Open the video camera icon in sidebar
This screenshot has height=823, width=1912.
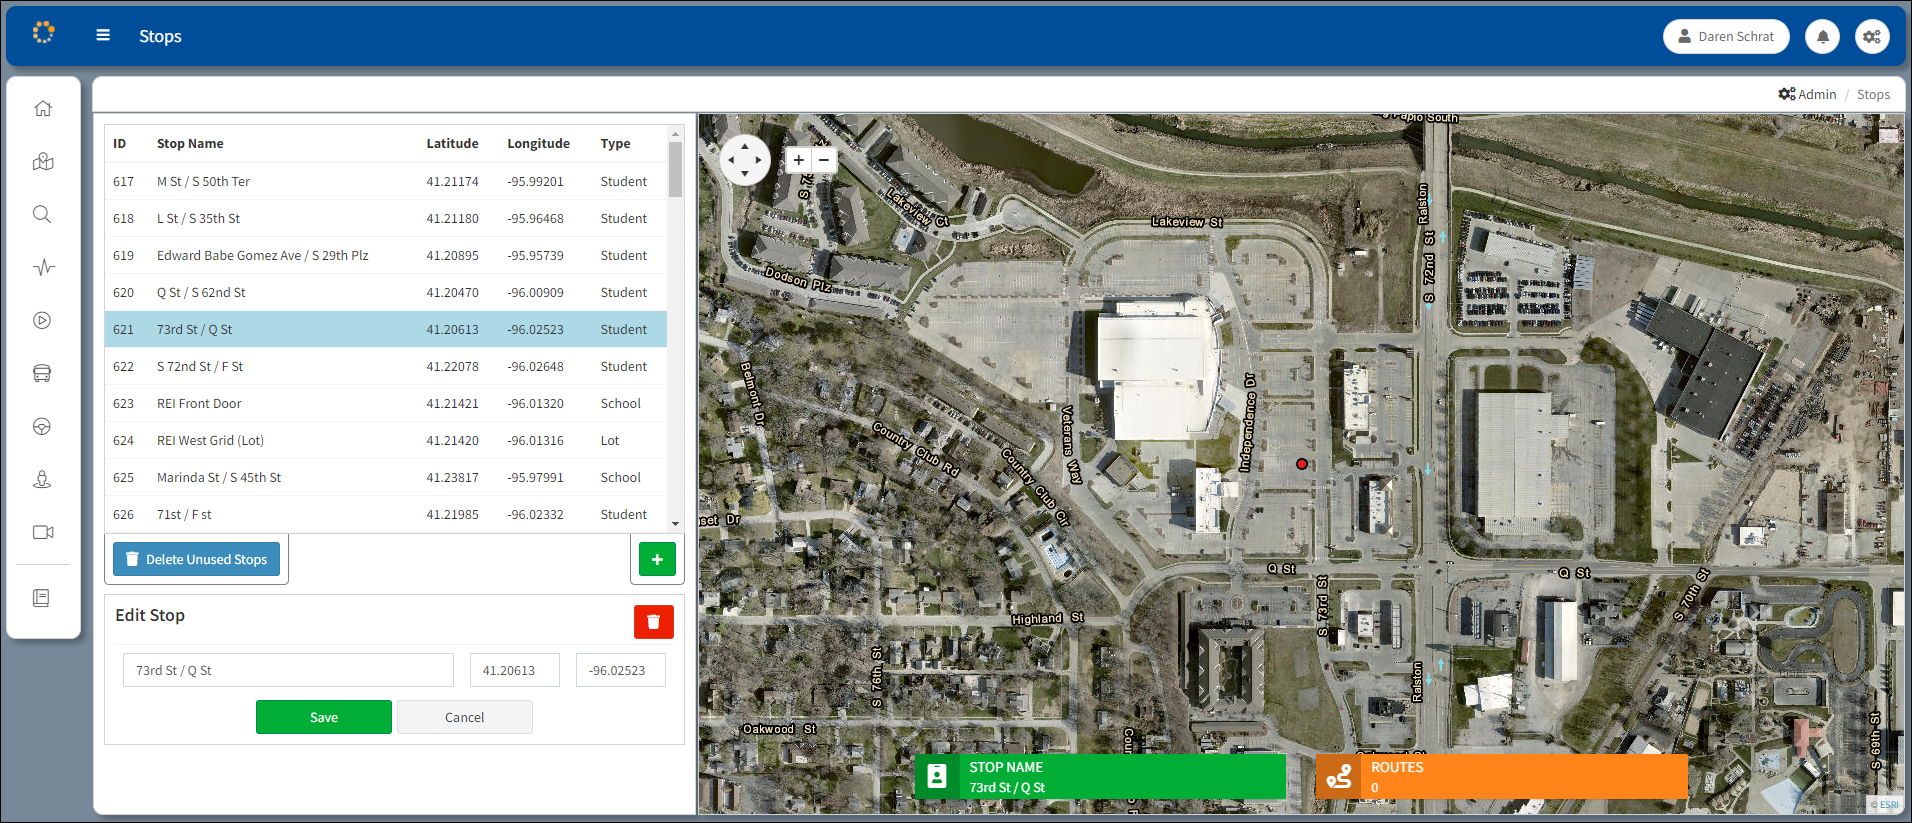43,532
